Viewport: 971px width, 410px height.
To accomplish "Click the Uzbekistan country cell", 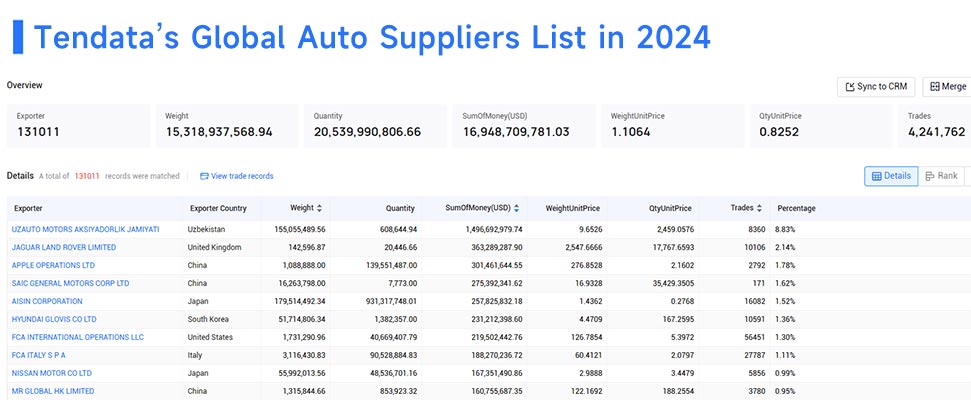I will [x=207, y=229].
